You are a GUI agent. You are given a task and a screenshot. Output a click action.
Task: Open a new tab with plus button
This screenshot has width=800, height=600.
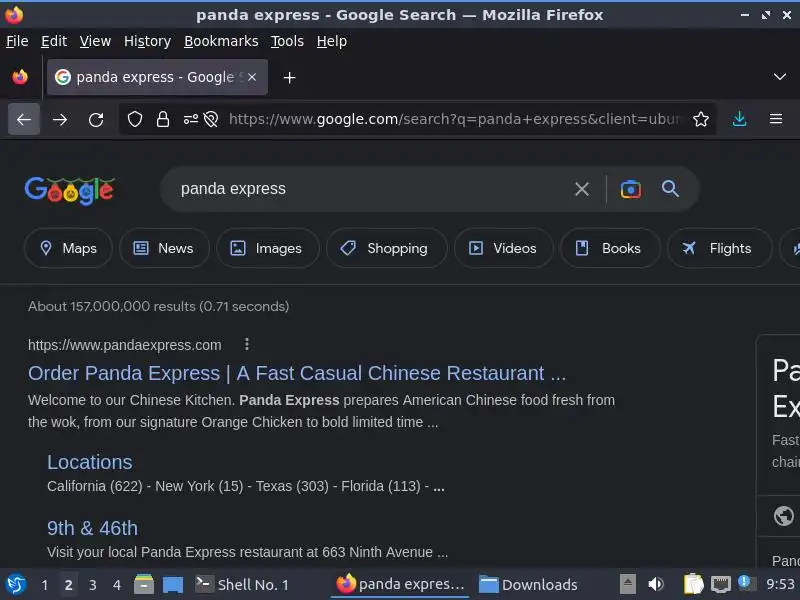289,78
